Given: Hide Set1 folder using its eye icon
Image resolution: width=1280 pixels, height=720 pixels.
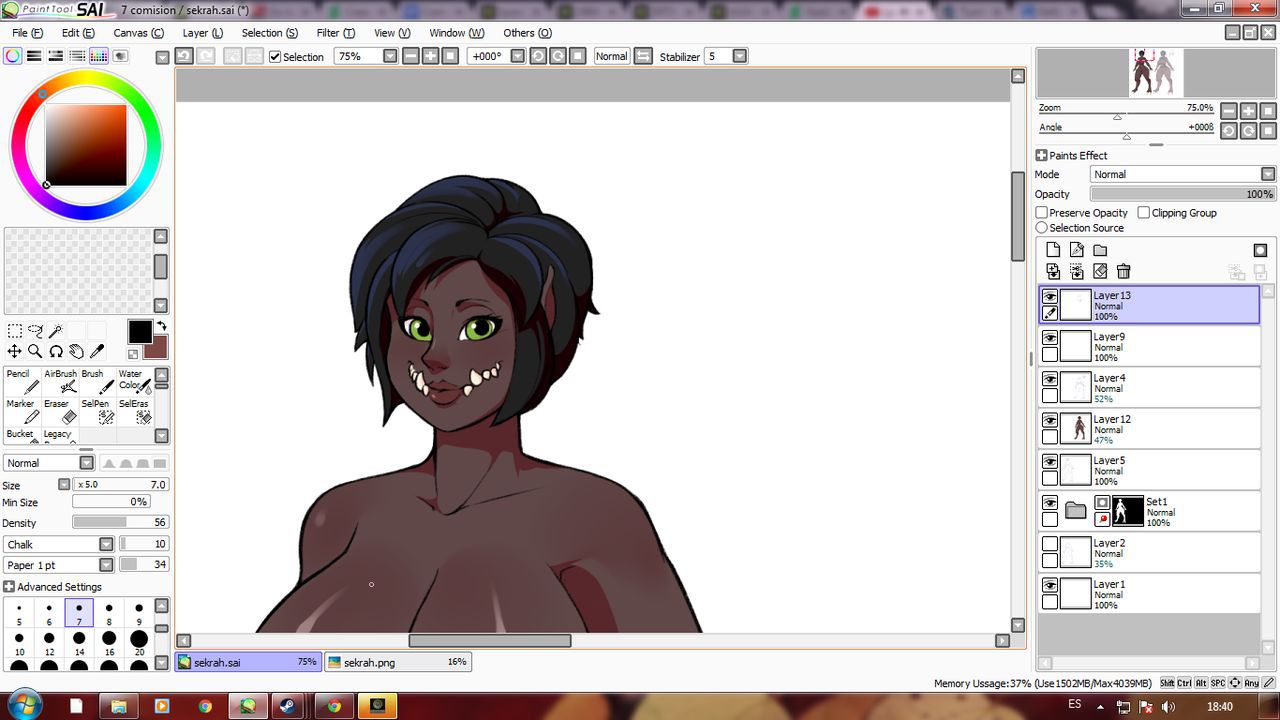Looking at the screenshot, I should (x=1049, y=503).
